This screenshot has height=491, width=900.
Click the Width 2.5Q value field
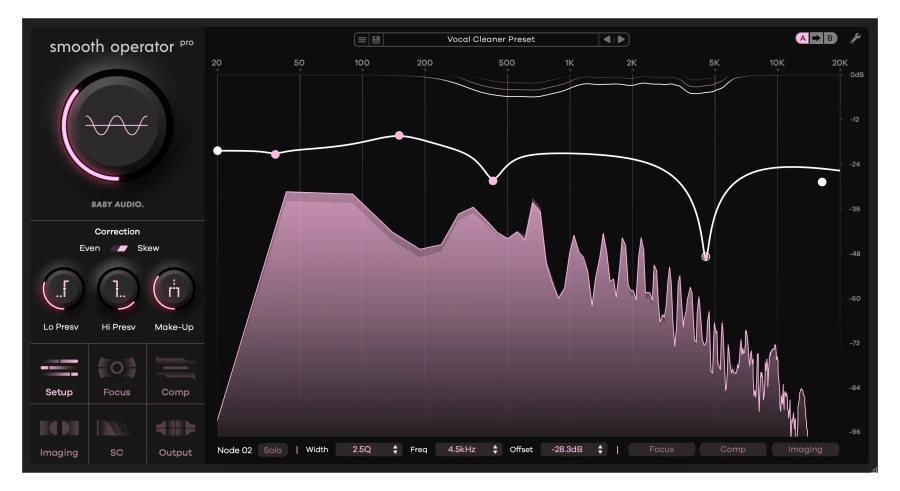(x=362, y=450)
